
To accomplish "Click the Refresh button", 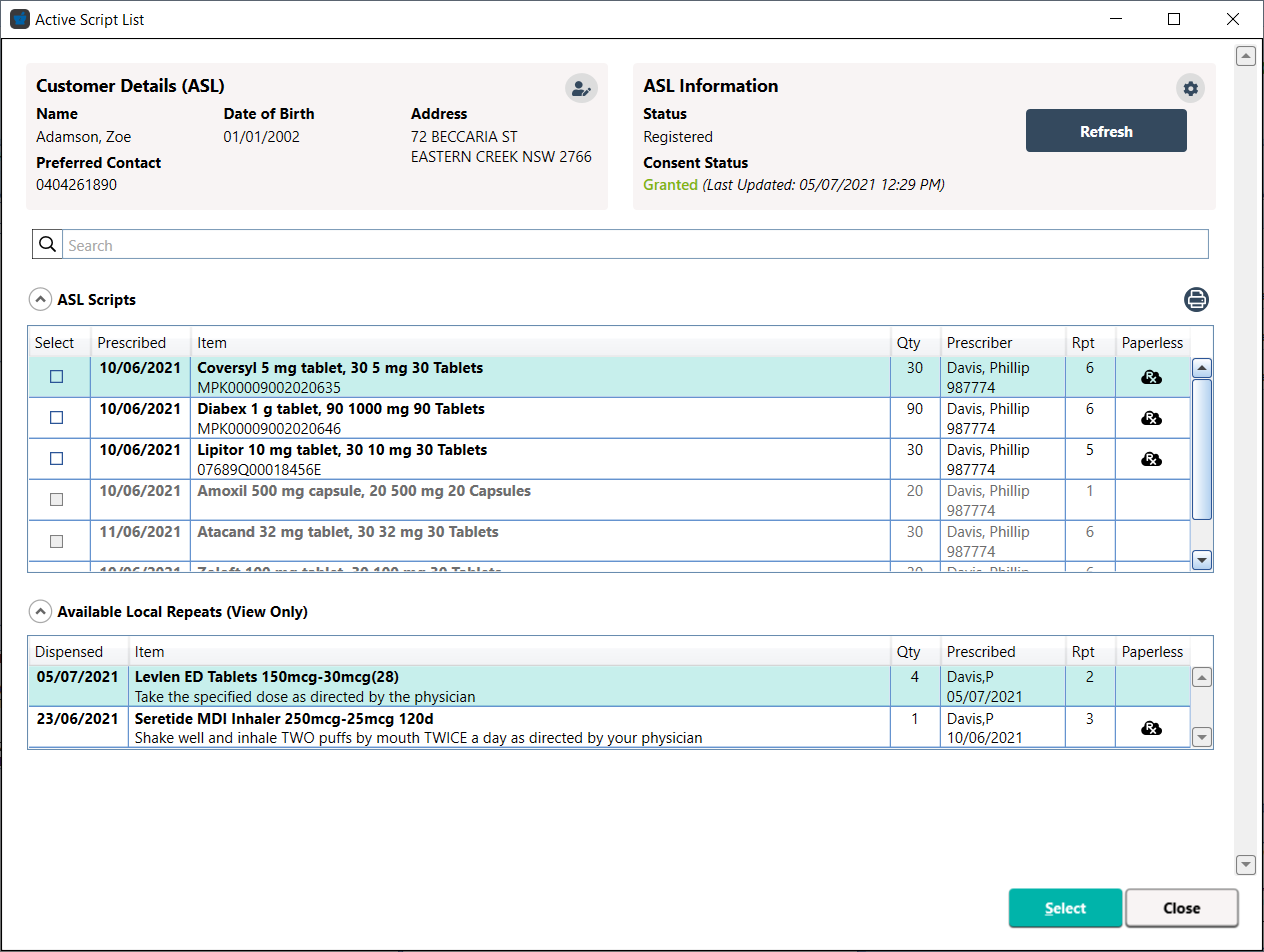I will pyautogui.click(x=1106, y=131).
